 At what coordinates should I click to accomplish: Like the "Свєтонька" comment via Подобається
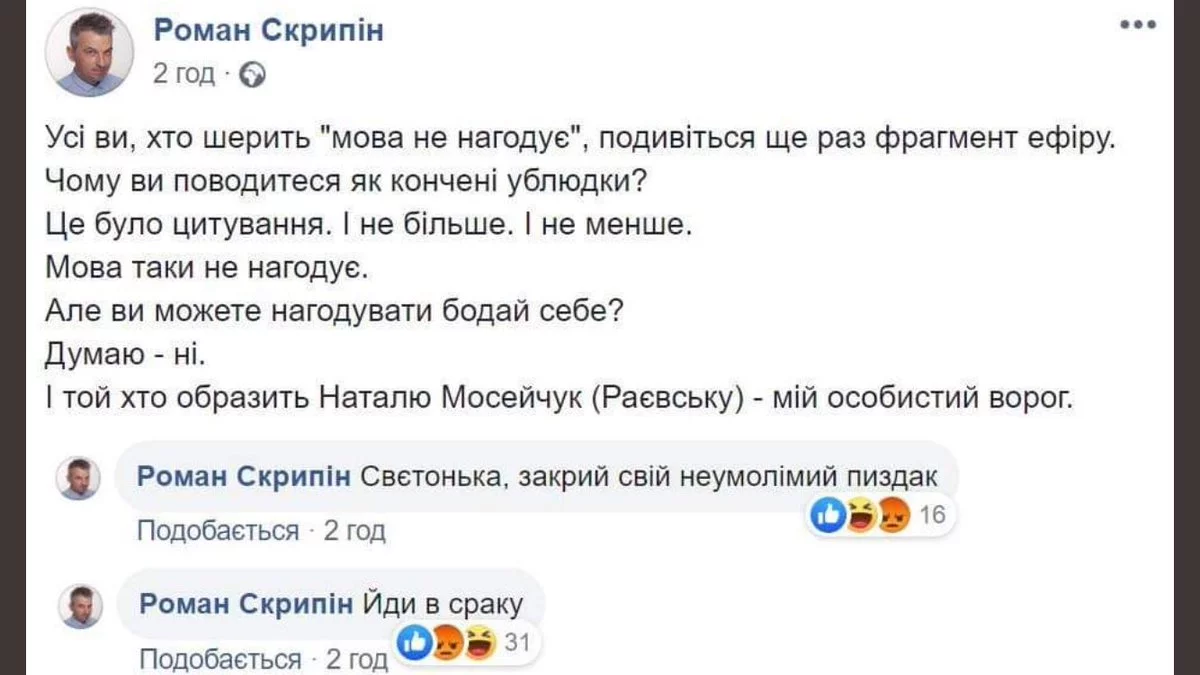217,531
